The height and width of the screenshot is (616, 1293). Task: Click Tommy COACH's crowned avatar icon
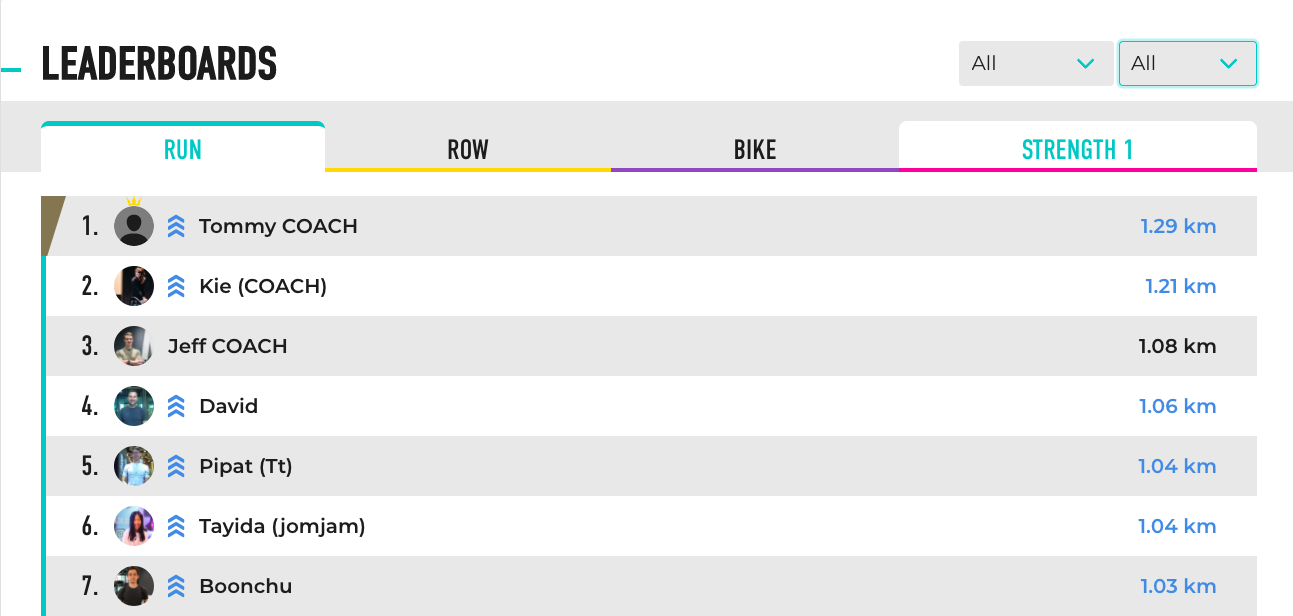[134, 225]
